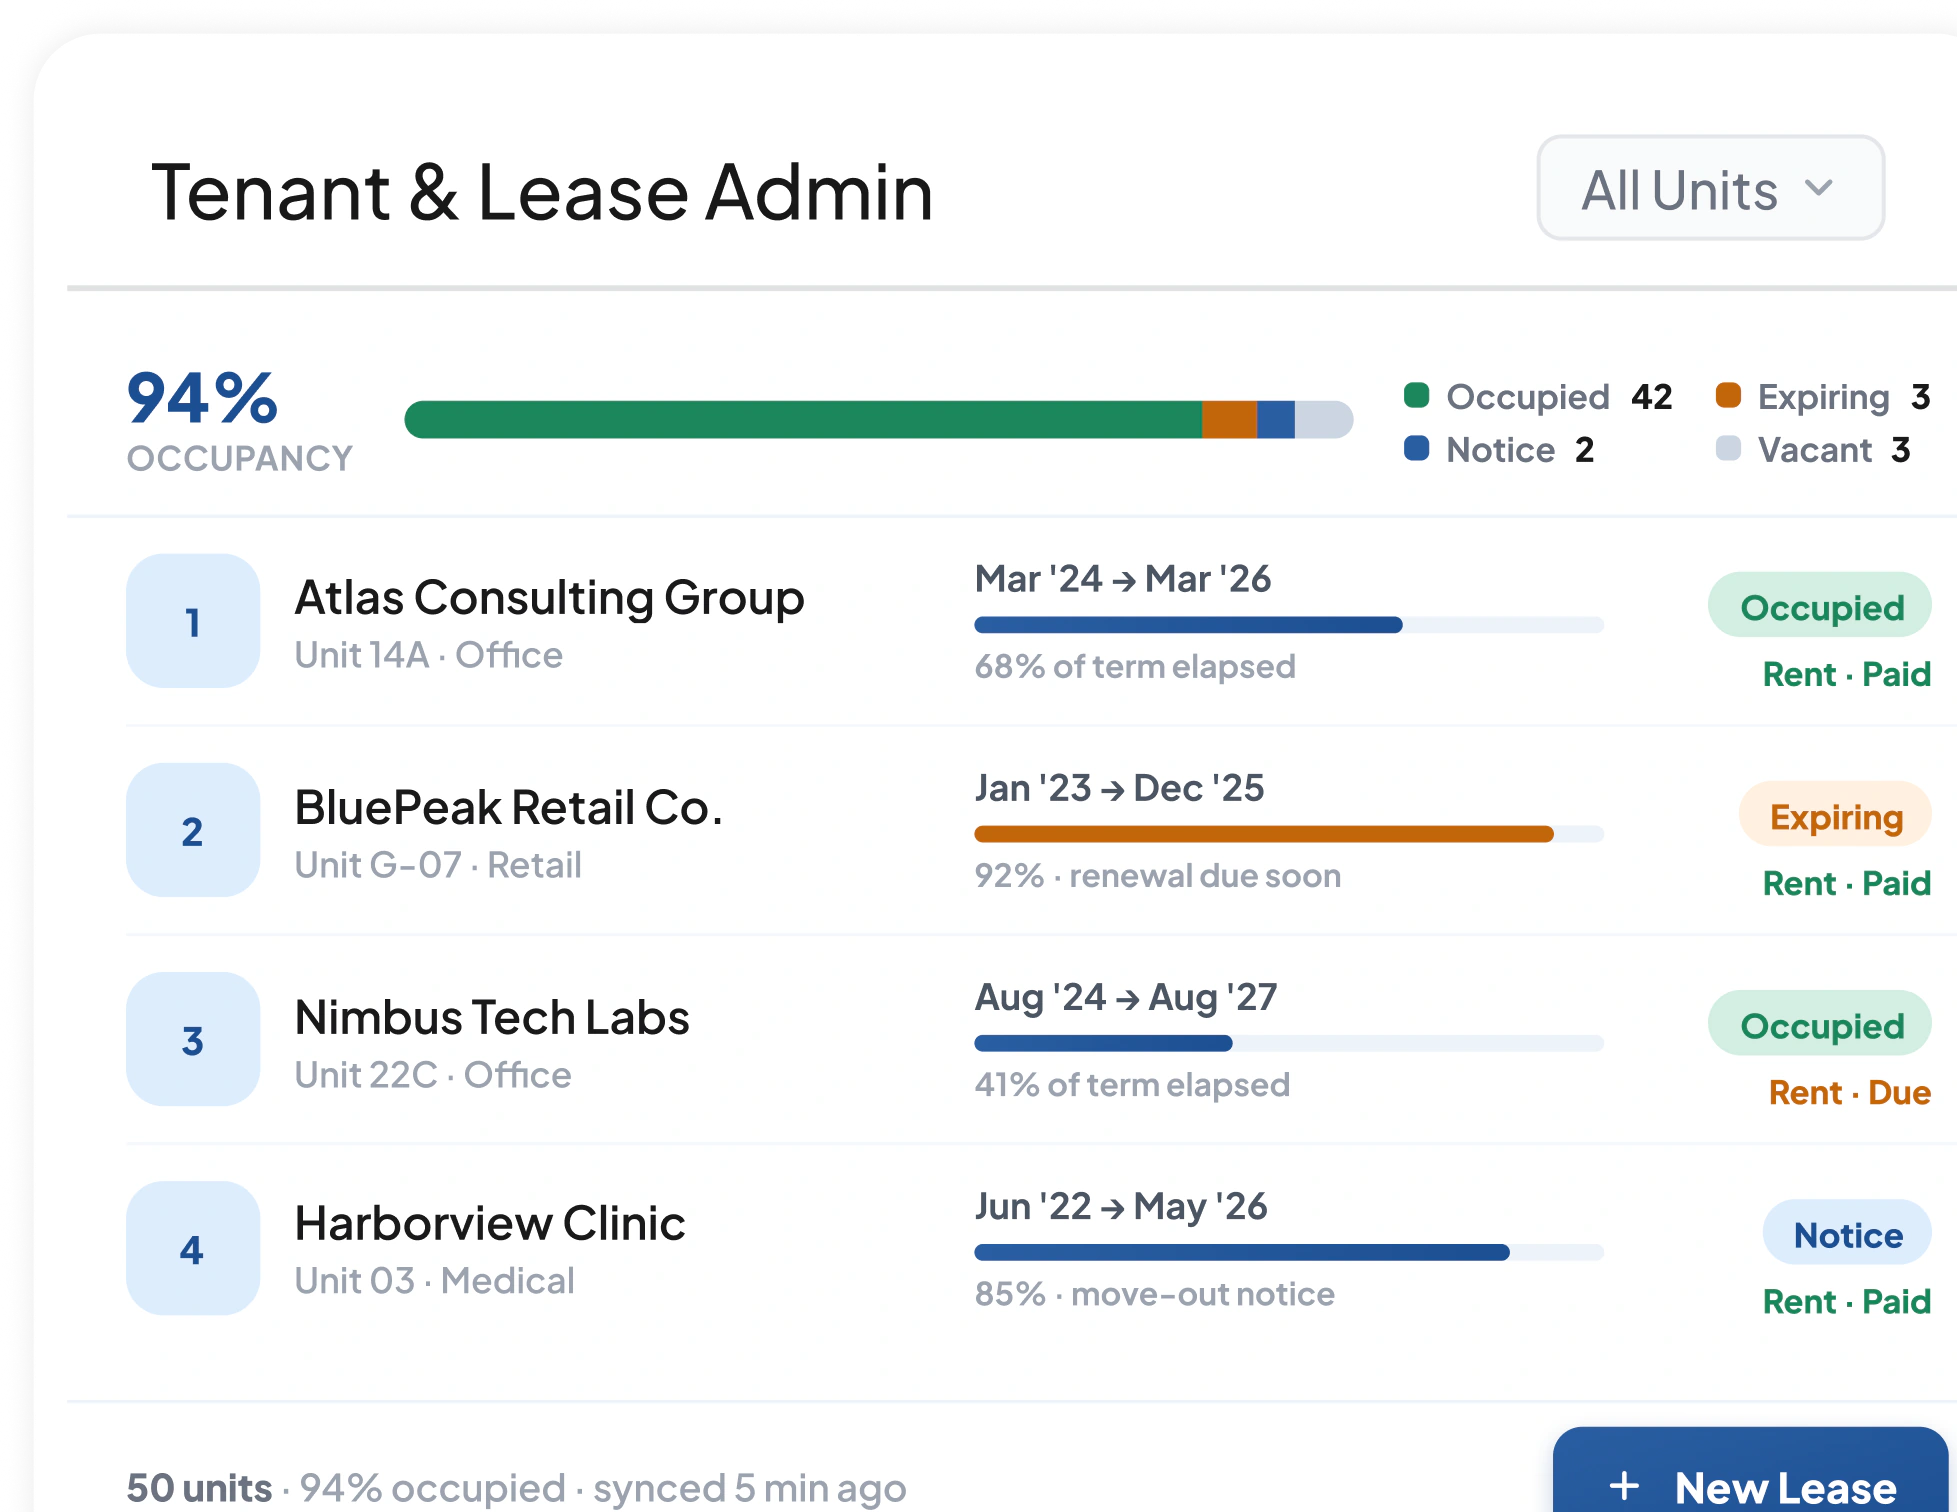
Task: Click Rent · Paid for BluePeak Retail
Action: 1846,883
